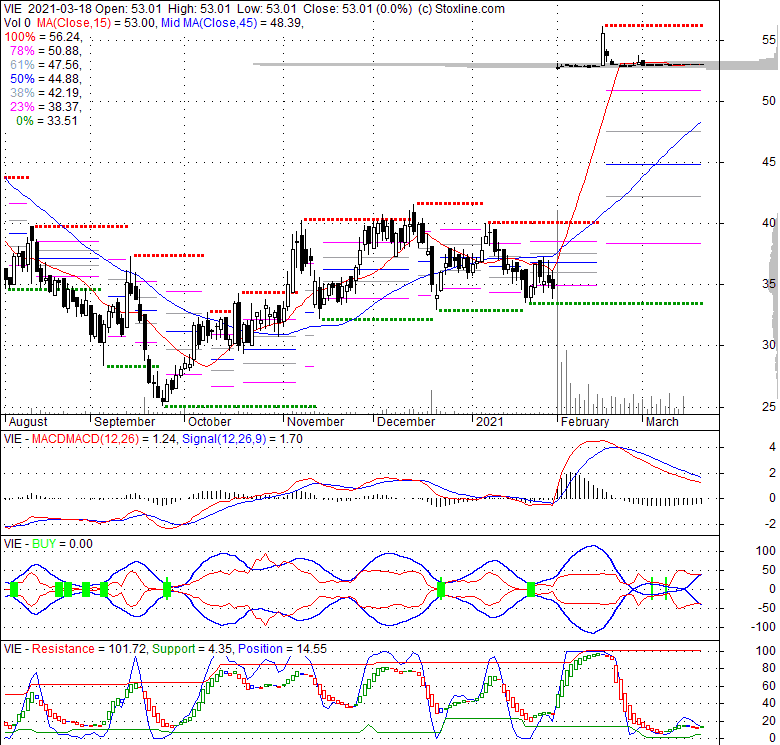Select the '50% = 44.88' level text
Viewport: 780px width, 745px height.
click(x=45, y=79)
